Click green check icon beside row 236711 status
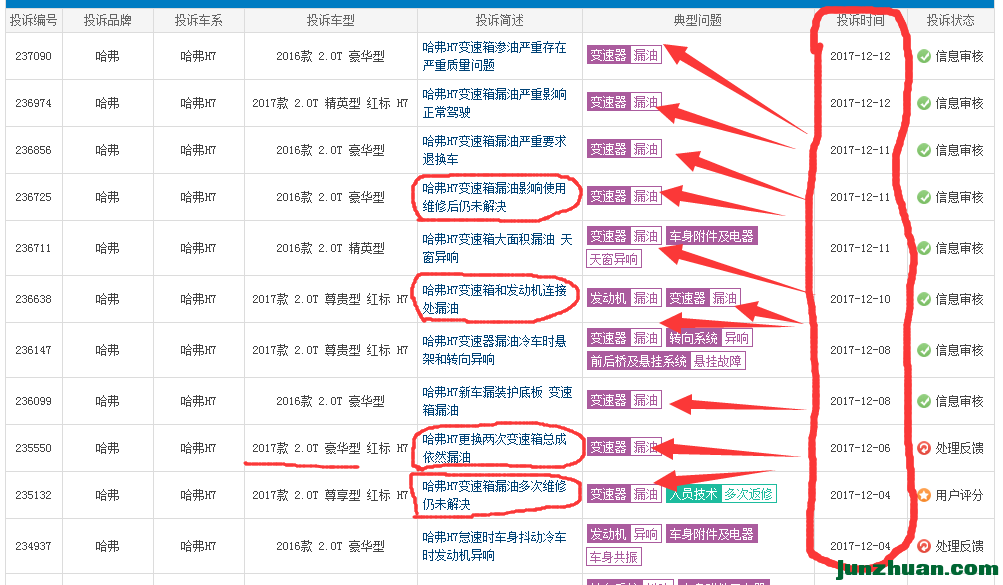This screenshot has height=585, width=1003. pos(924,248)
